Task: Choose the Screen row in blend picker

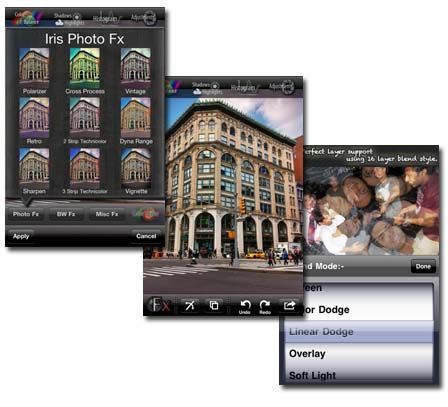Action: [368, 290]
